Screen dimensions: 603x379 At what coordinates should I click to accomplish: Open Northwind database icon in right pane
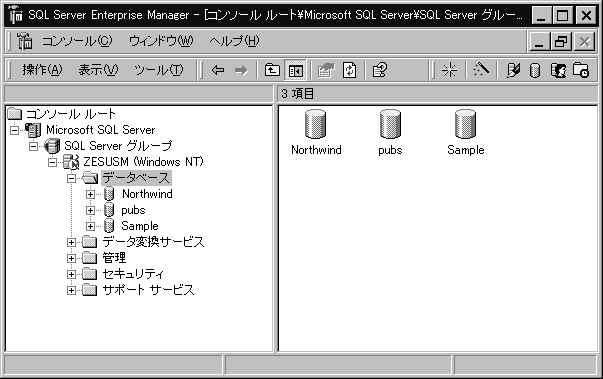point(315,124)
